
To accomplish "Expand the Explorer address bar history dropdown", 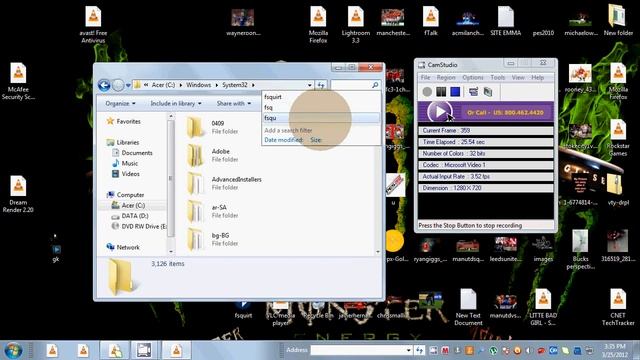I will [x=309, y=85].
